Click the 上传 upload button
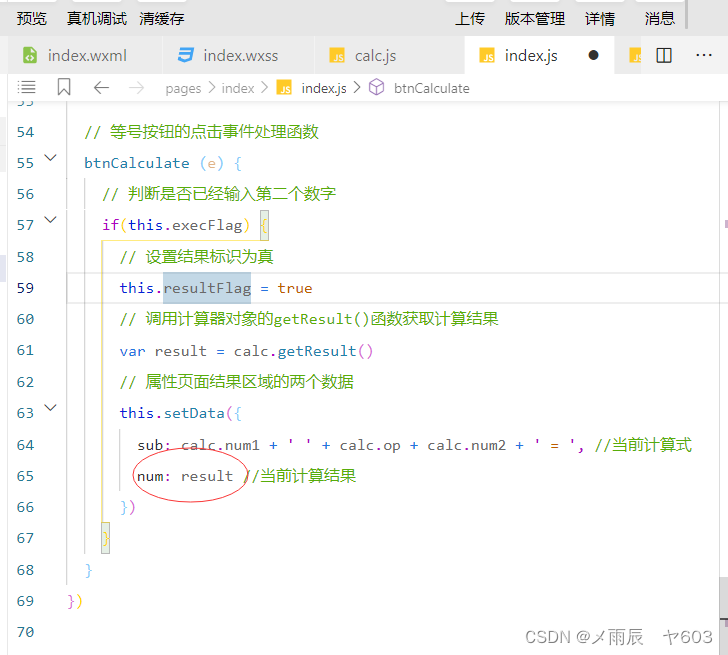Screen dimensions: 728x655 tap(470, 19)
